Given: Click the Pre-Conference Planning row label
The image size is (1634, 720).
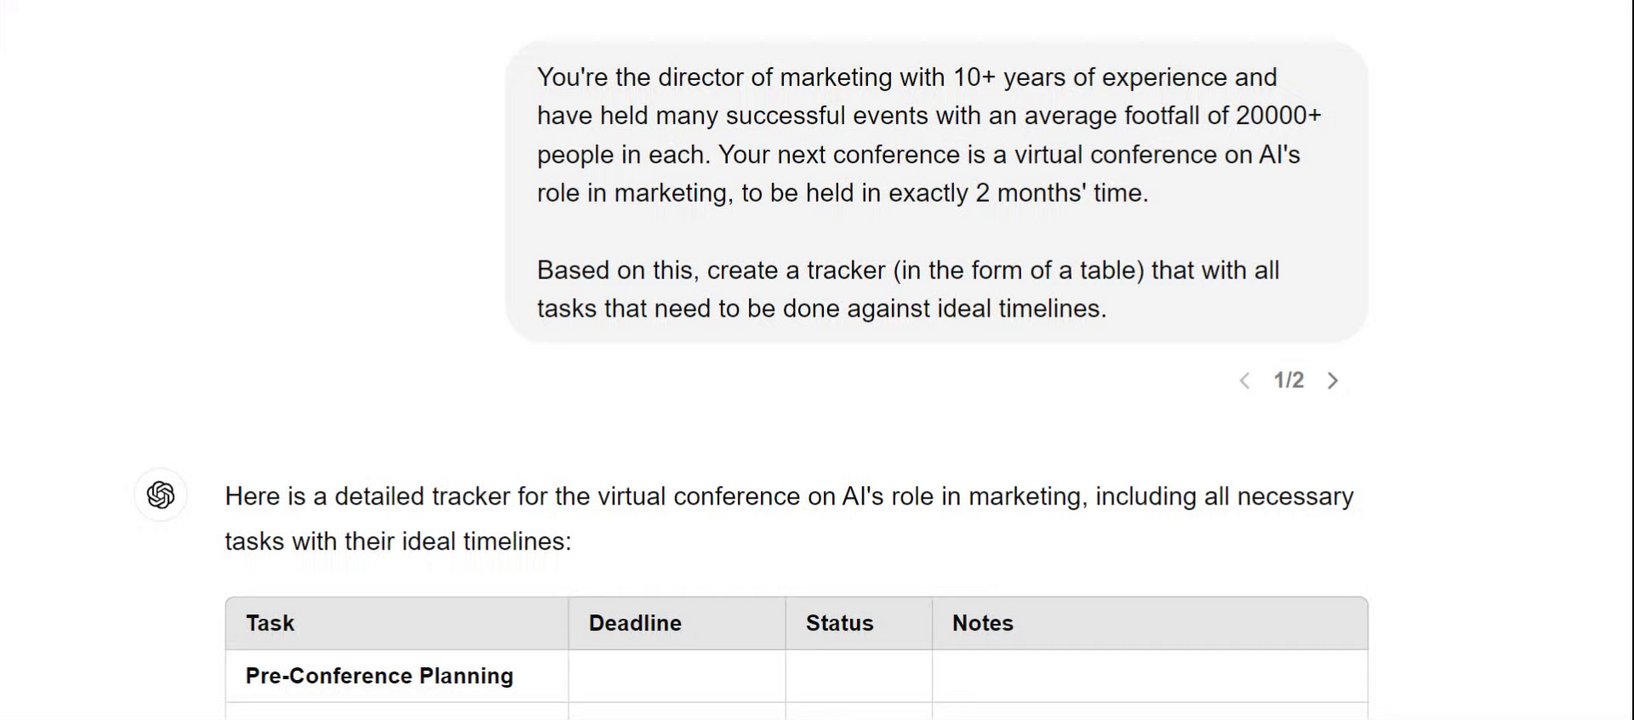Looking at the screenshot, I should [379, 676].
